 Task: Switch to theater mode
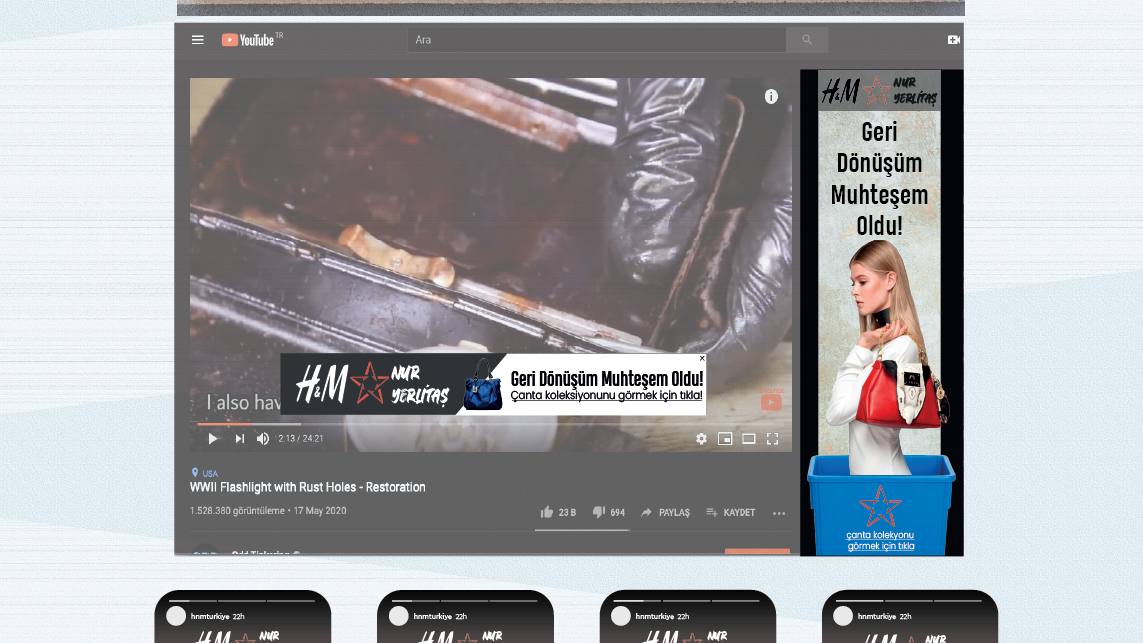point(748,438)
